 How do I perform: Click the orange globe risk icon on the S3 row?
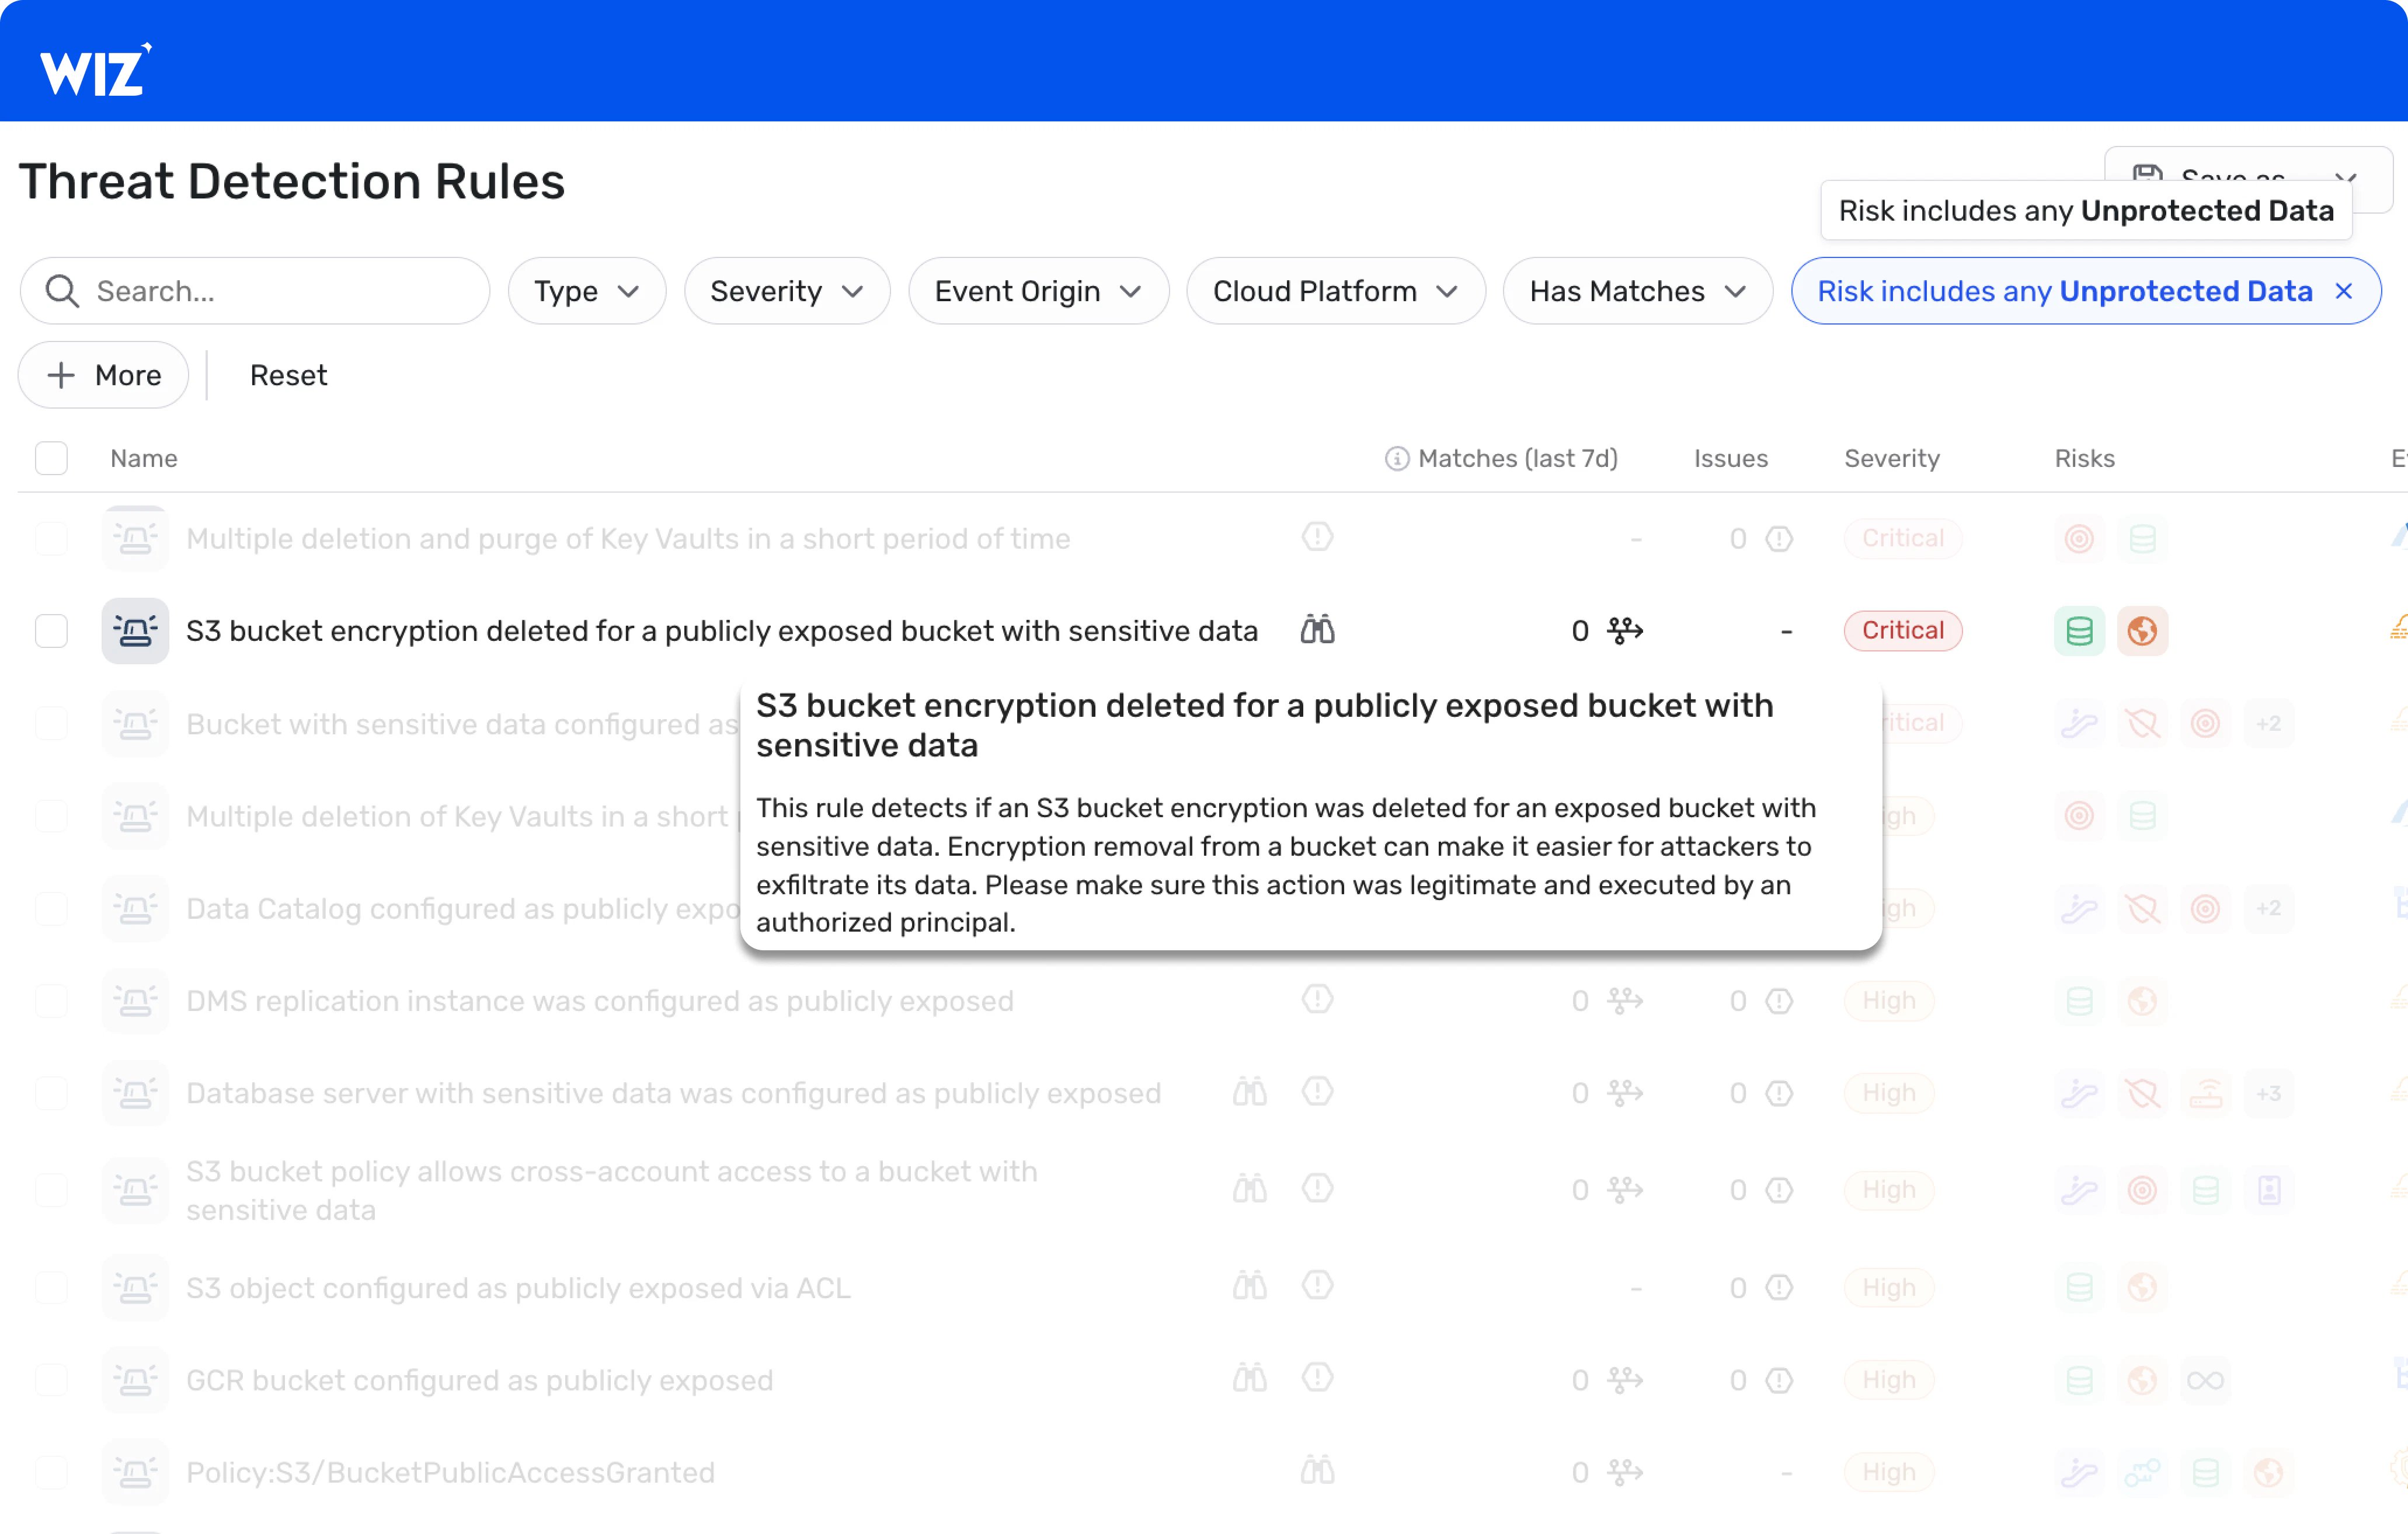(x=2143, y=630)
